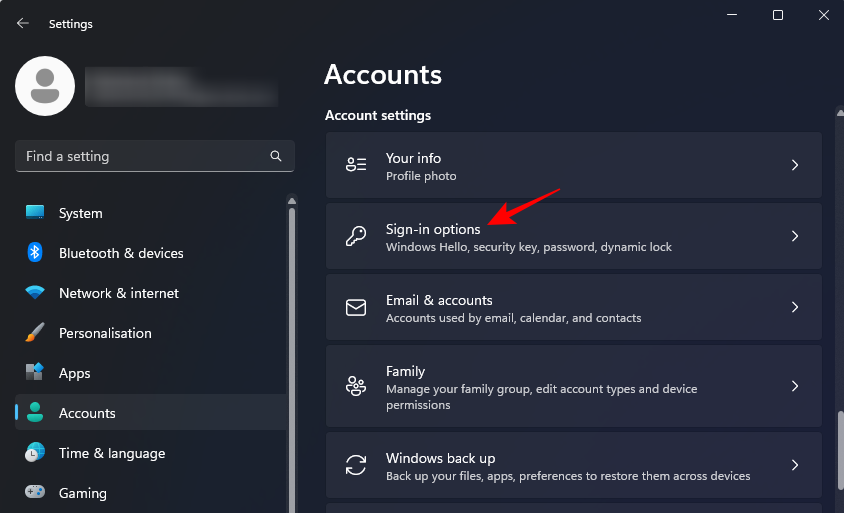This screenshot has height=513, width=844.
Task: Click the Apps icon in sidebar
Action: pyautogui.click(x=35, y=373)
